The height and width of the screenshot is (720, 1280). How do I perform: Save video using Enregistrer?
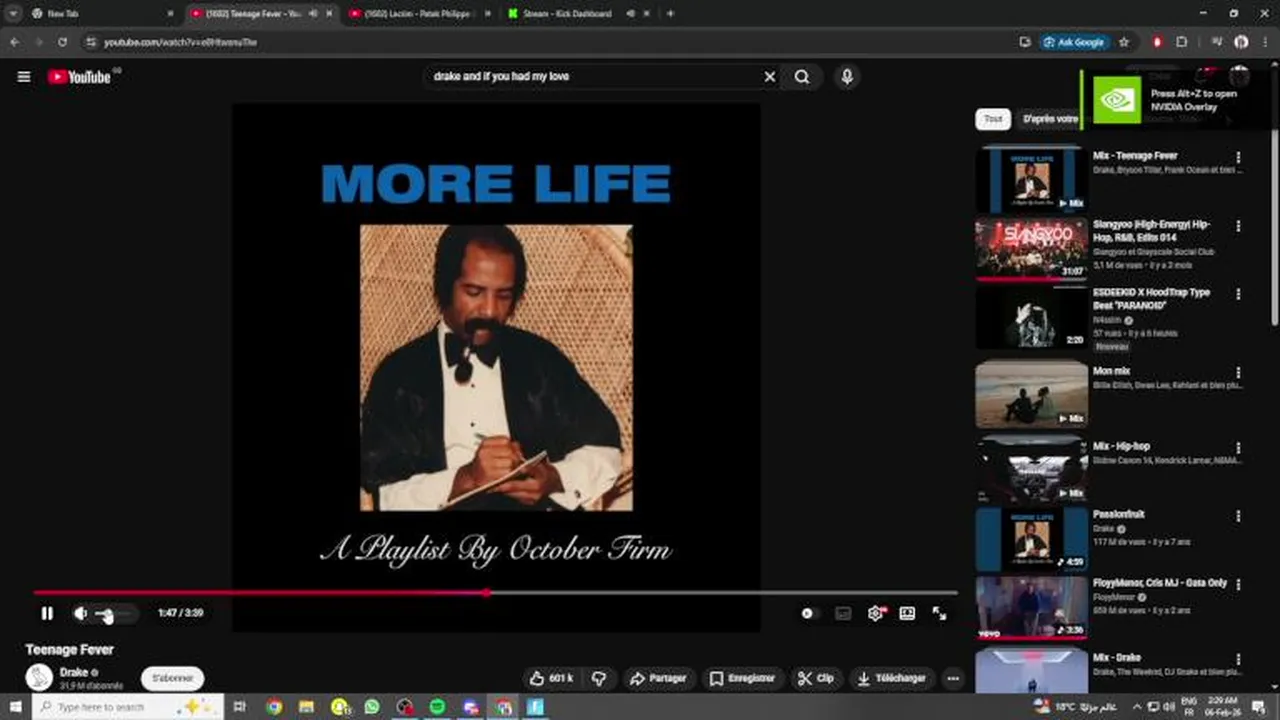pyautogui.click(x=743, y=678)
